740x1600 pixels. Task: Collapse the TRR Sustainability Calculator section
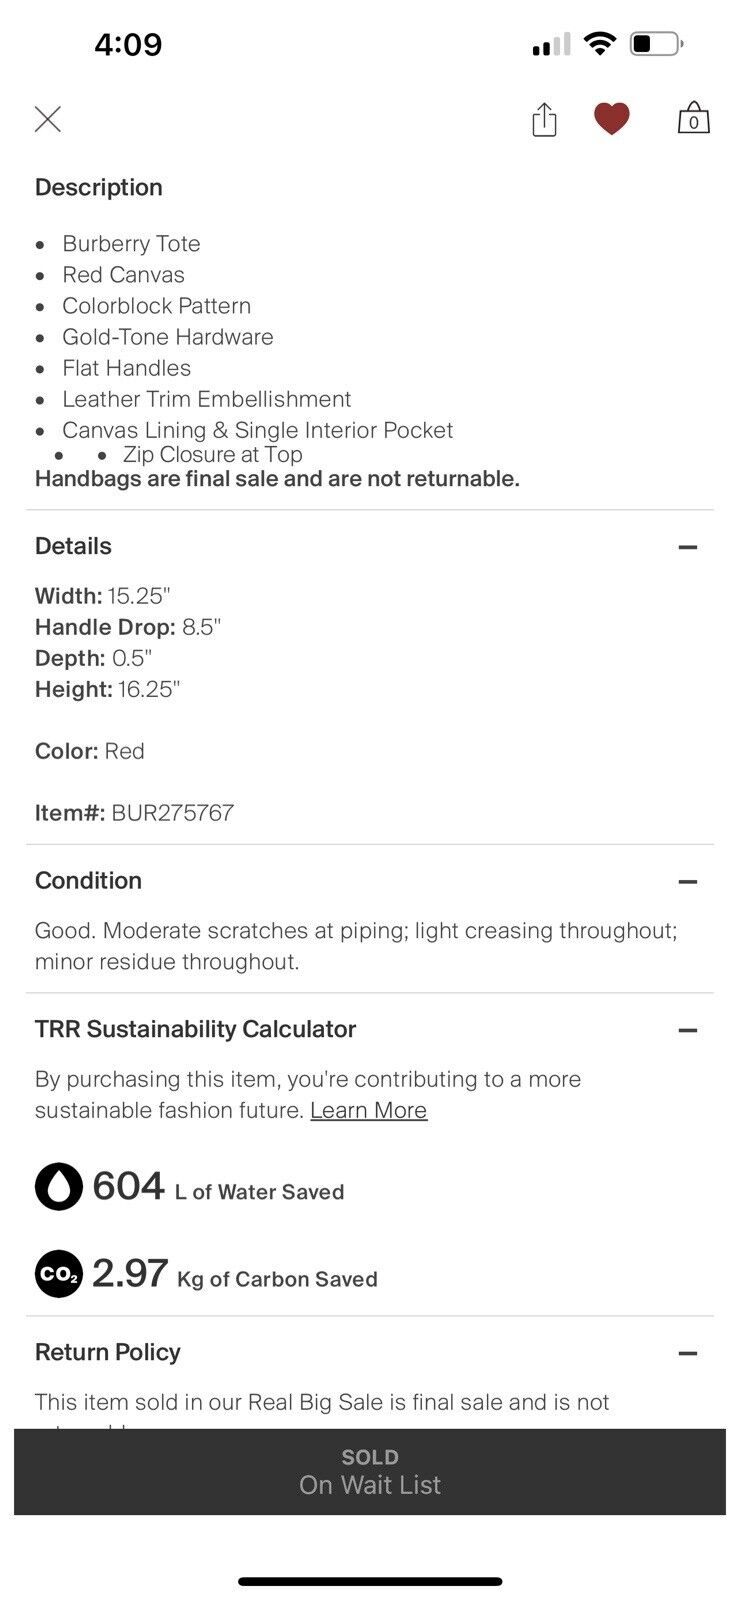click(x=687, y=1030)
